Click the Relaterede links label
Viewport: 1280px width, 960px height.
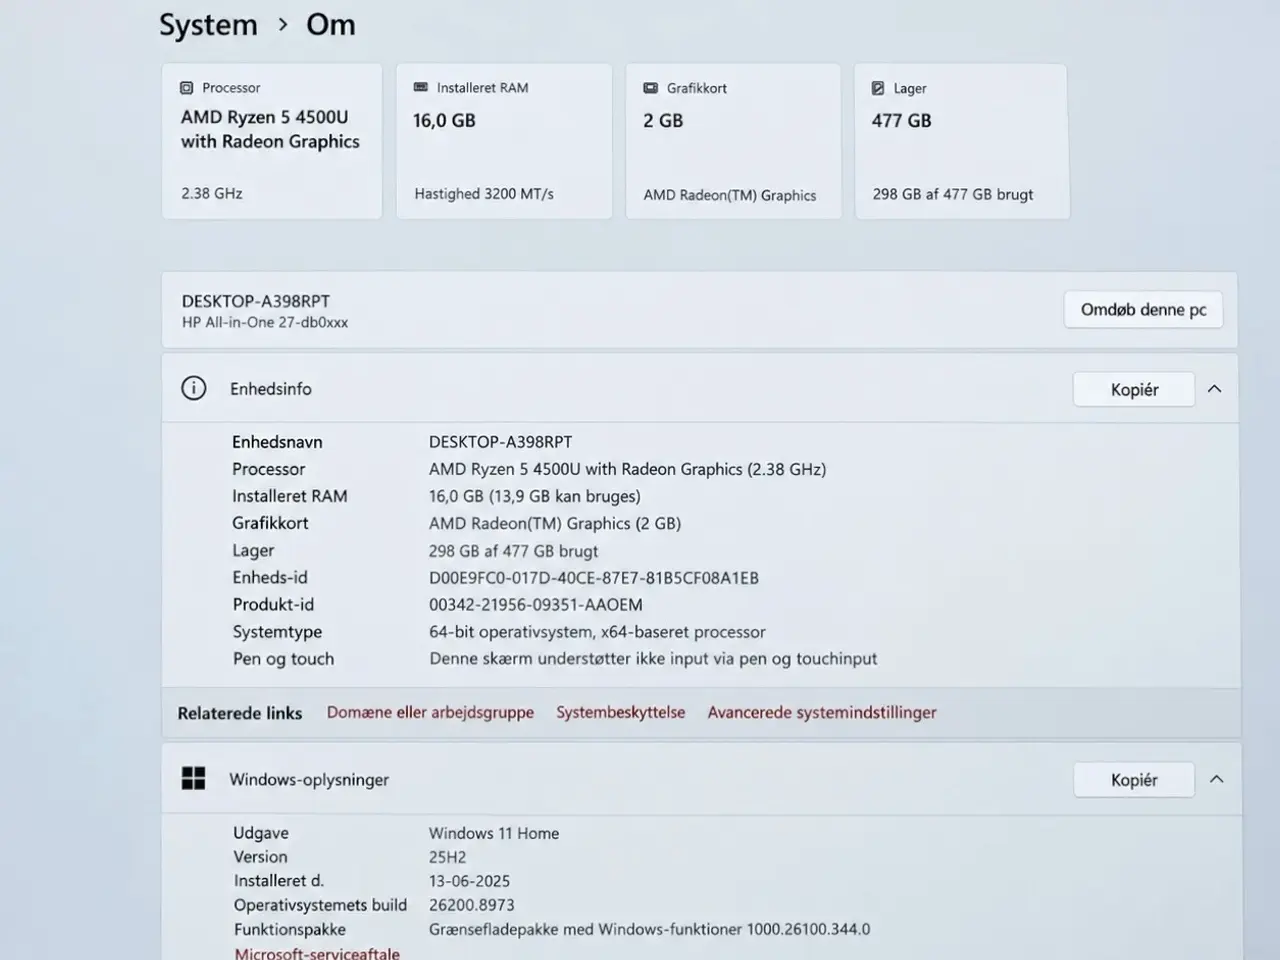(x=240, y=713)
